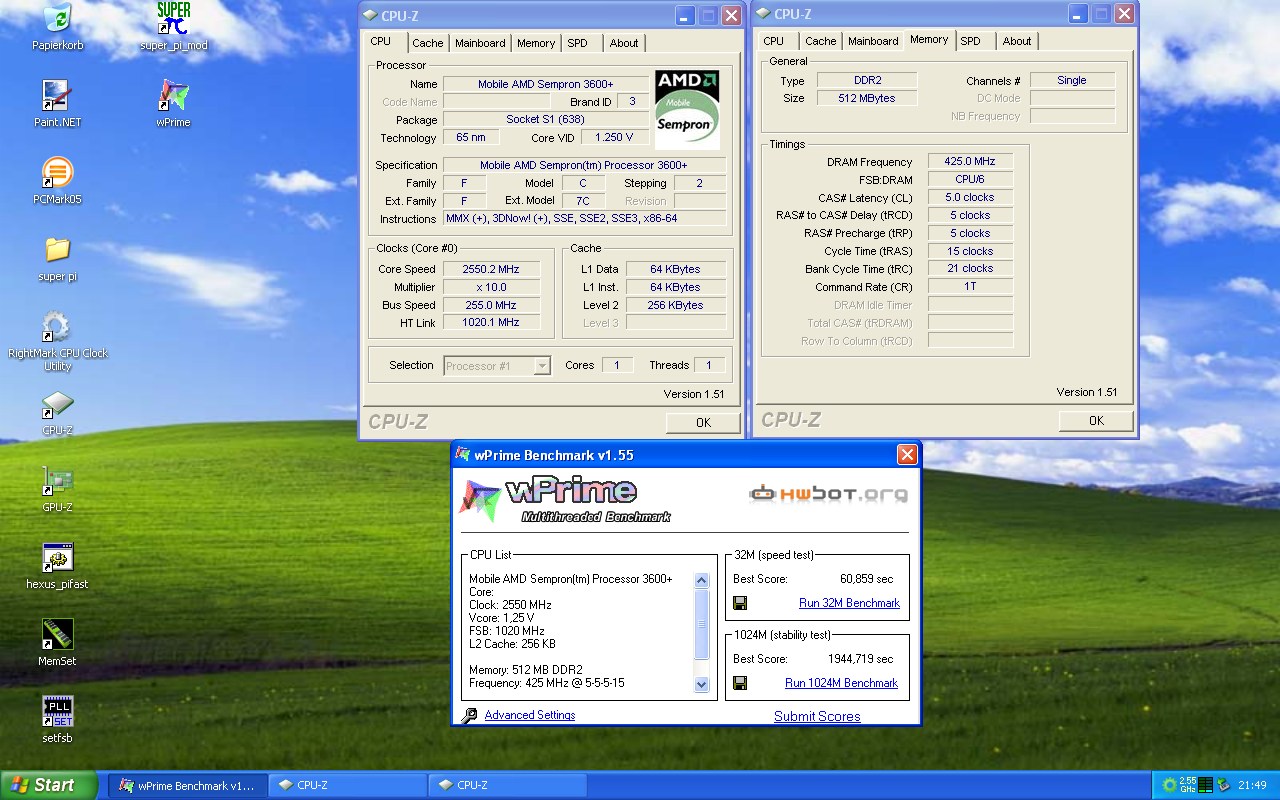Click the Level 2 cache 256 KBytes field
Image resolution: width=1280 pixels, height=800 pixels.
tap(675, 305)
